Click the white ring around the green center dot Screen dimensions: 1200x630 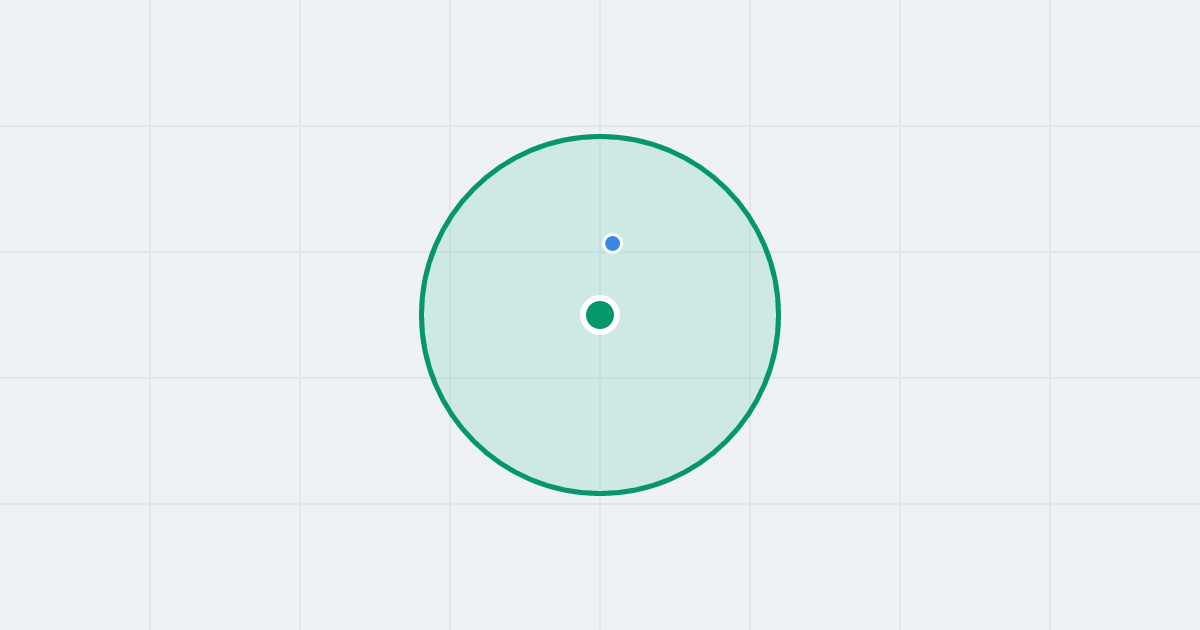(x=600, y=298)
